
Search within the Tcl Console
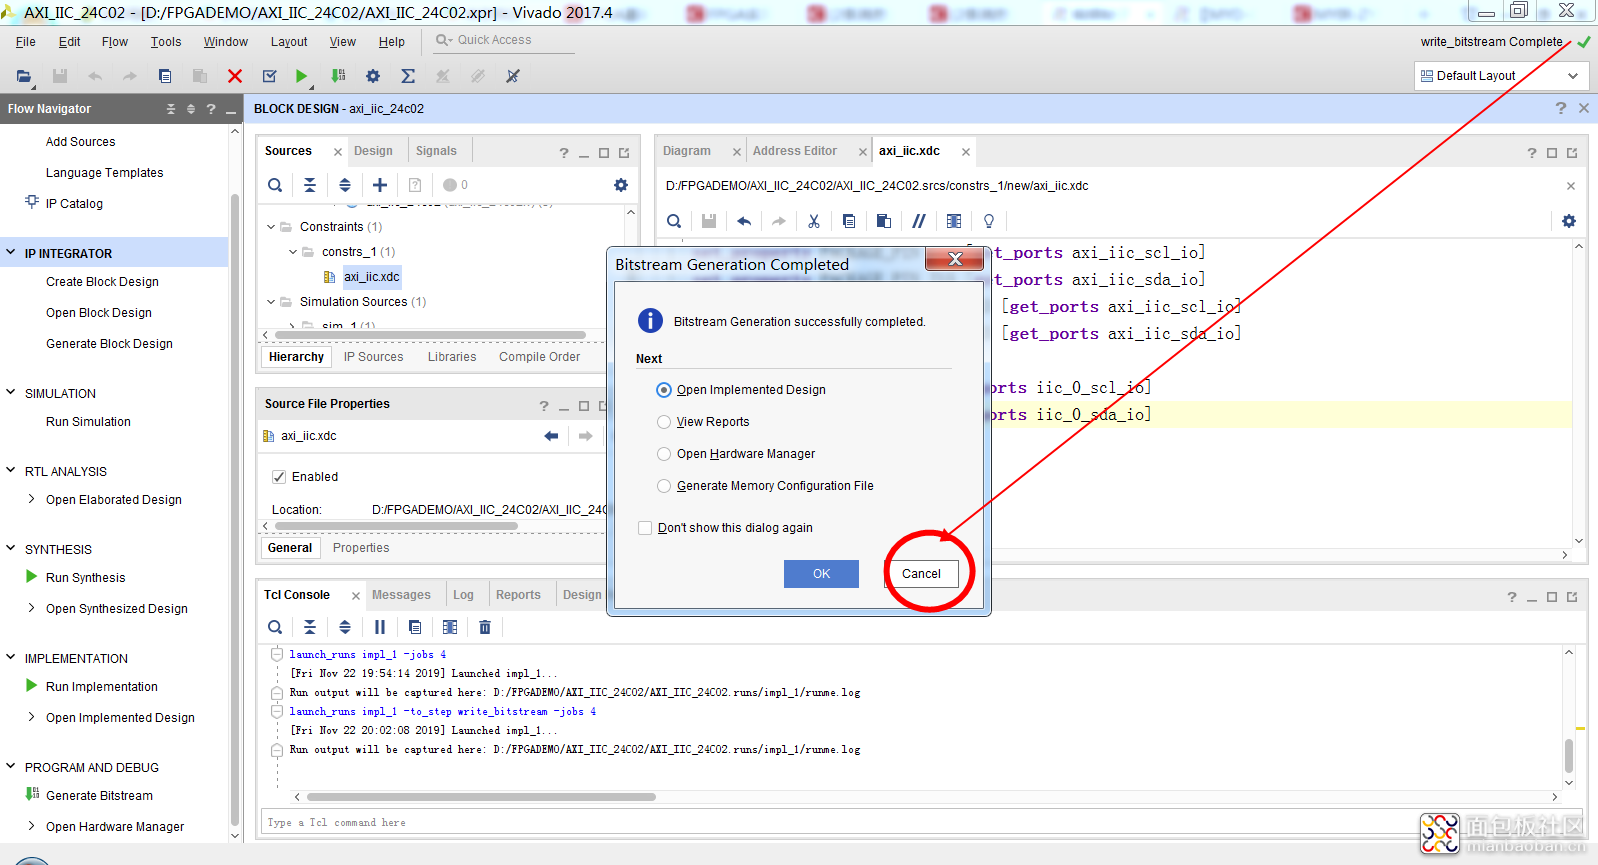coord(275,627)
